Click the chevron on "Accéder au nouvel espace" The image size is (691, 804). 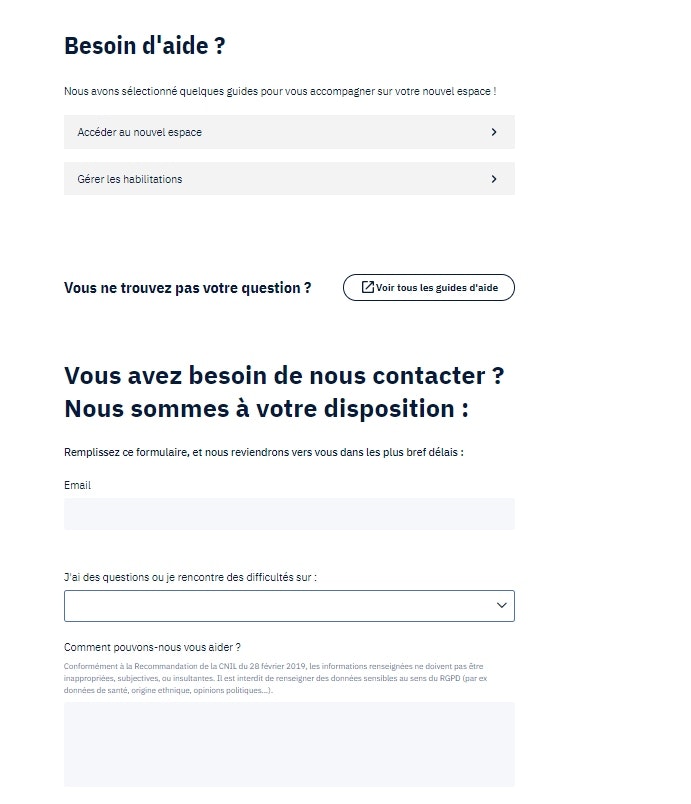[494, 132]
